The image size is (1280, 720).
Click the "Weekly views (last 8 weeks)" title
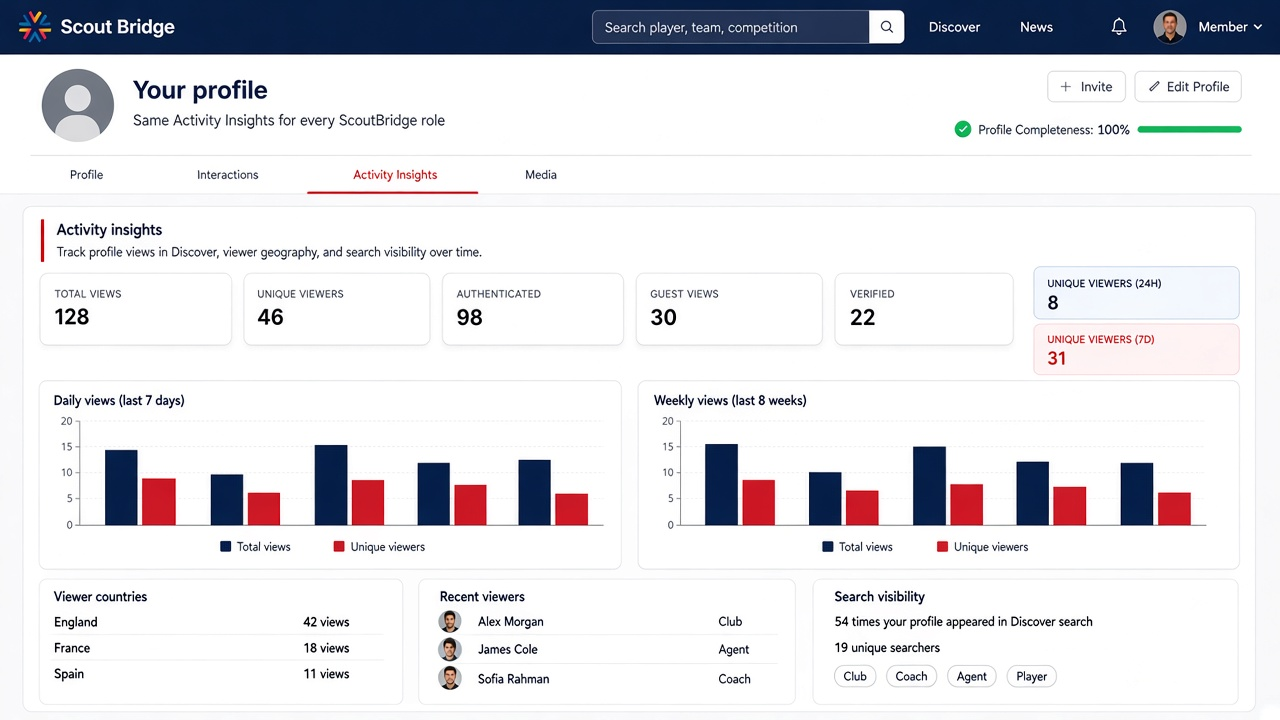(730, 400)
